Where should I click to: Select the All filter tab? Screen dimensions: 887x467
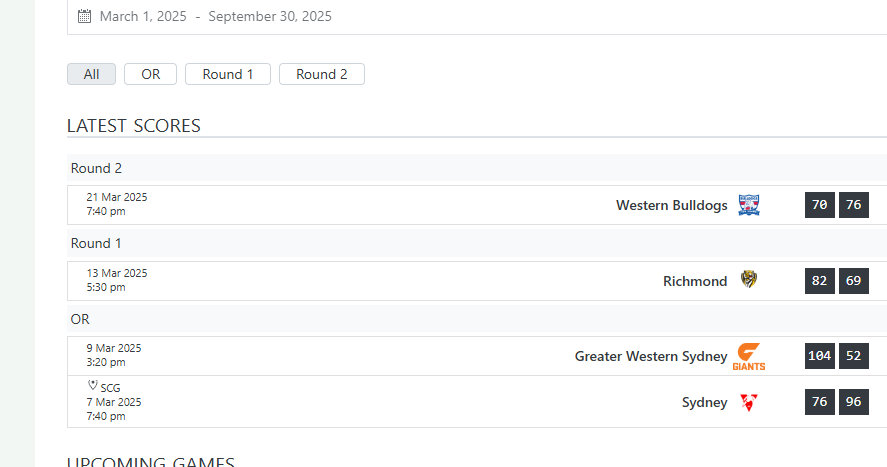92,74
